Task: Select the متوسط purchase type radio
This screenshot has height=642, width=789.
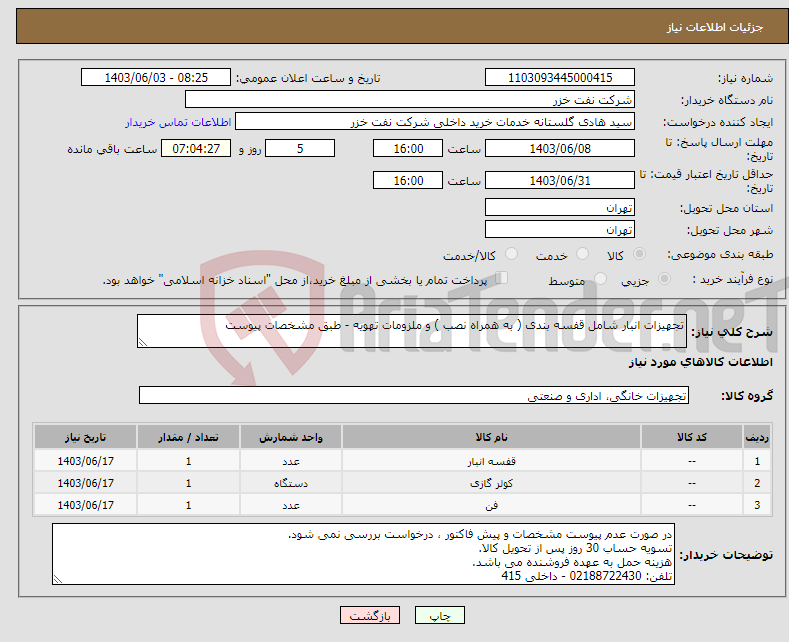Action: [x=600, y=279]
